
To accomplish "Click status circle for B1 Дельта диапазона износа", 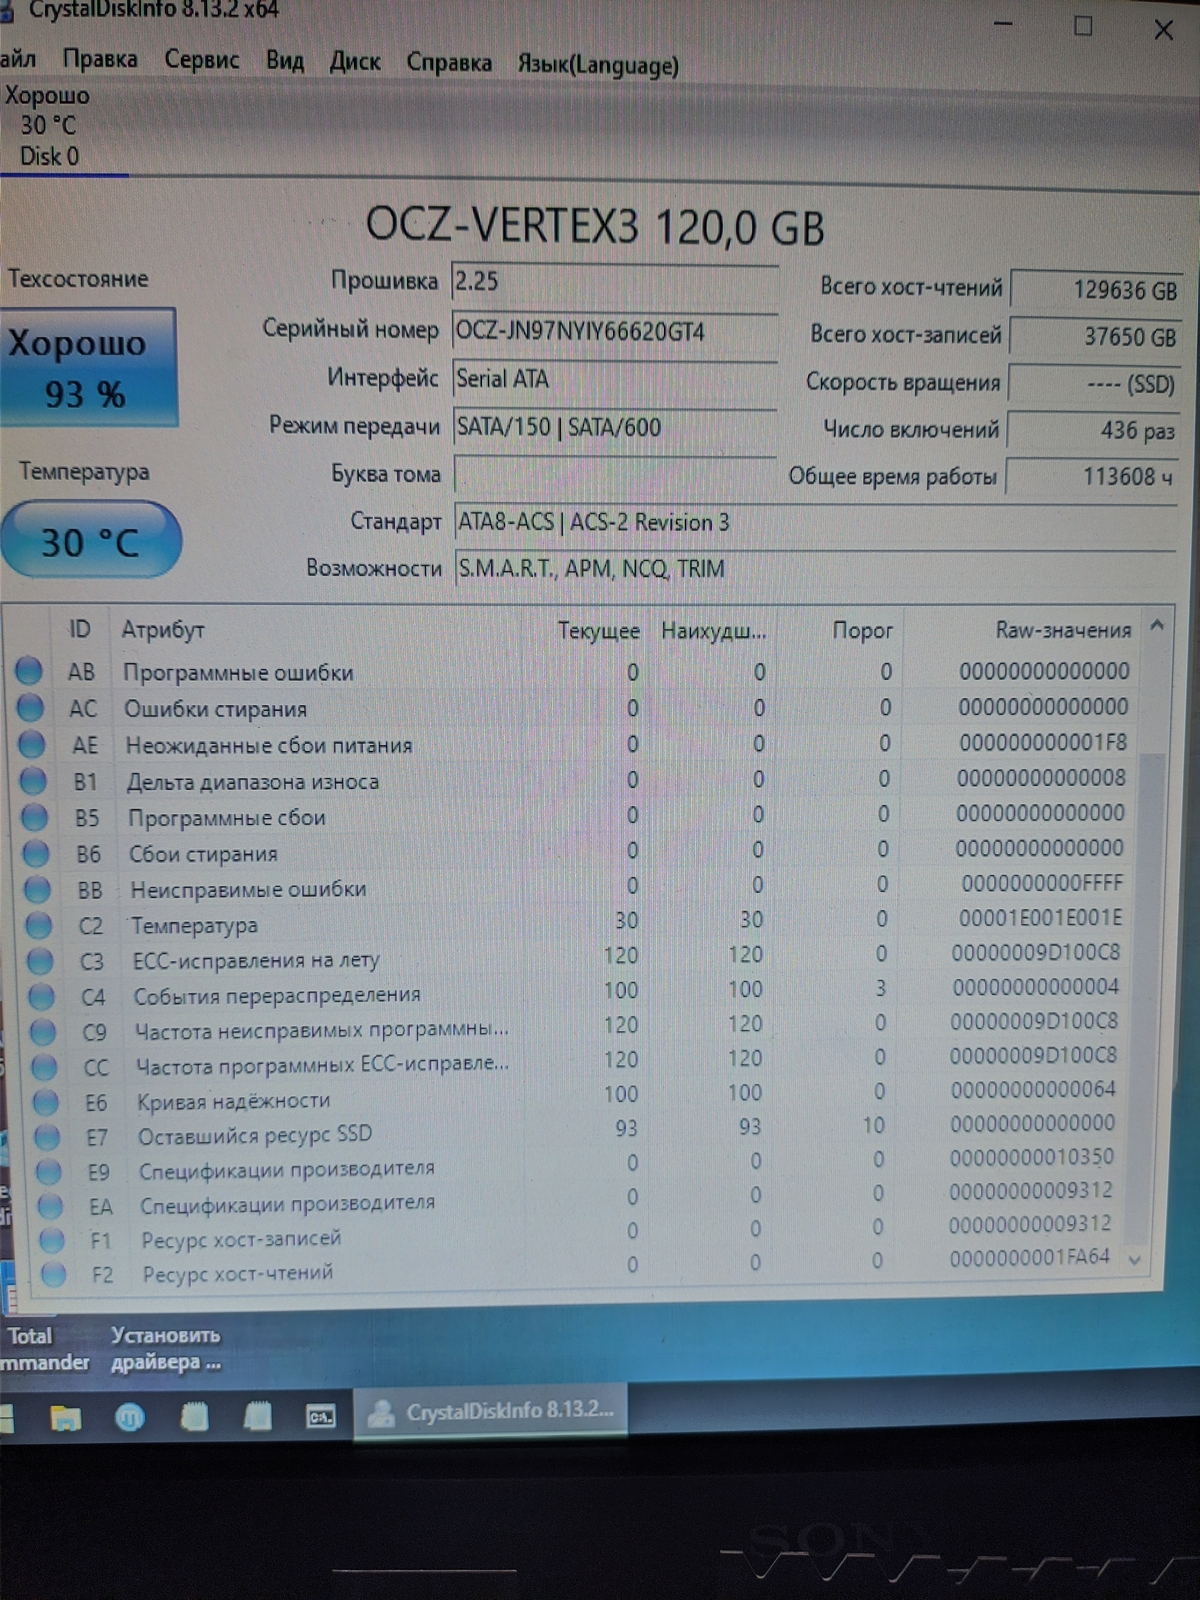I will pyautogui.click(x=33, y=779).
